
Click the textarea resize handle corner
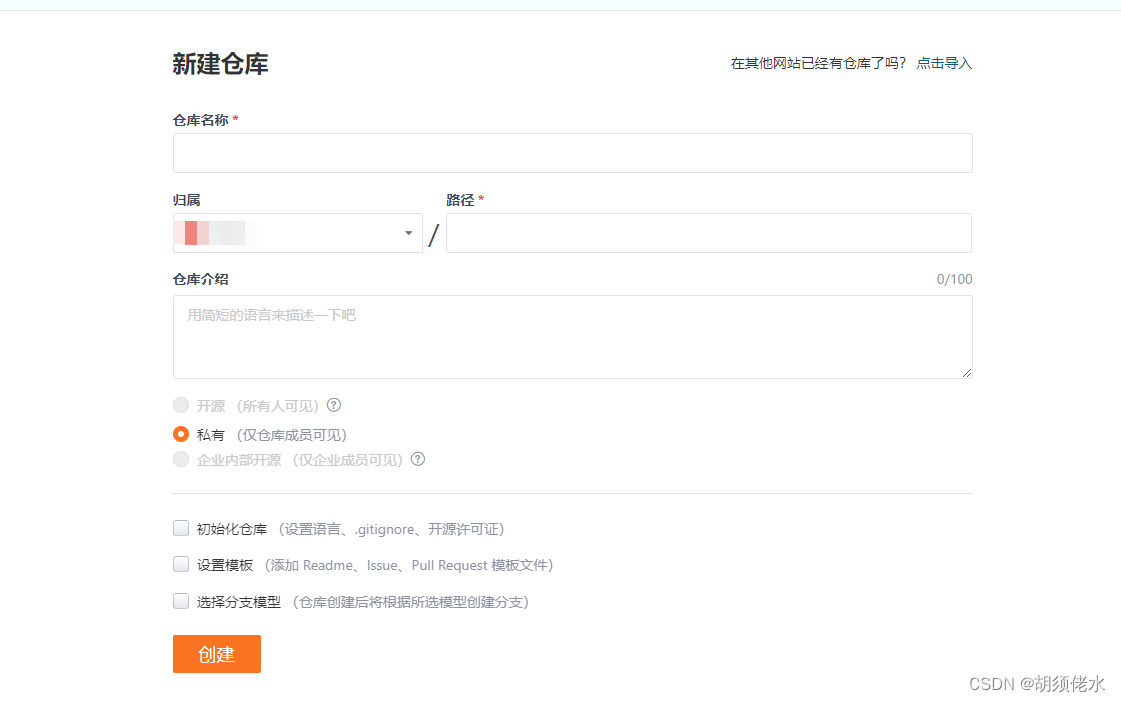point(967,372)
